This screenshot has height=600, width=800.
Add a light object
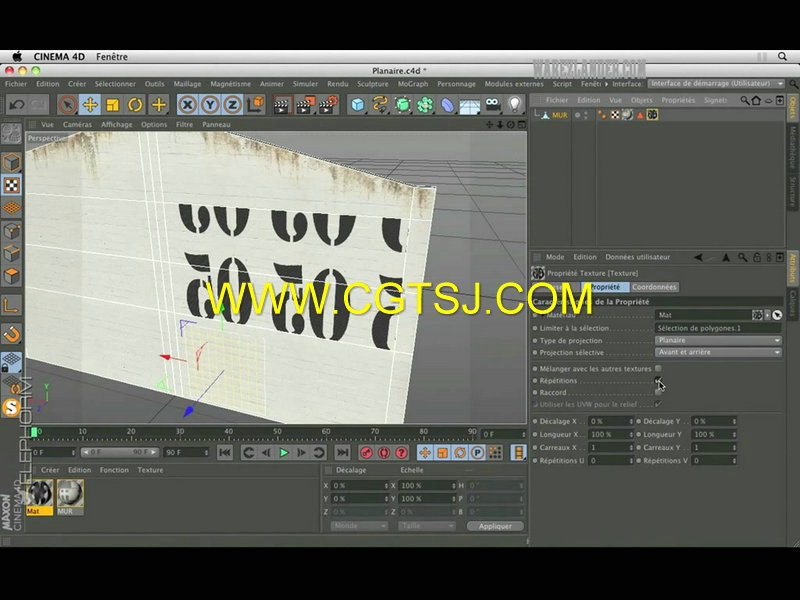click(x=515, y=105)
